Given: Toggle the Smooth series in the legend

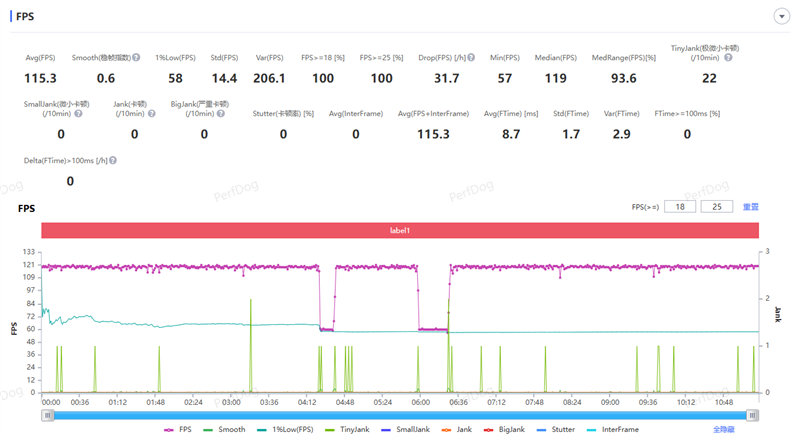Looking at the screenshot, I should (223, 429).
